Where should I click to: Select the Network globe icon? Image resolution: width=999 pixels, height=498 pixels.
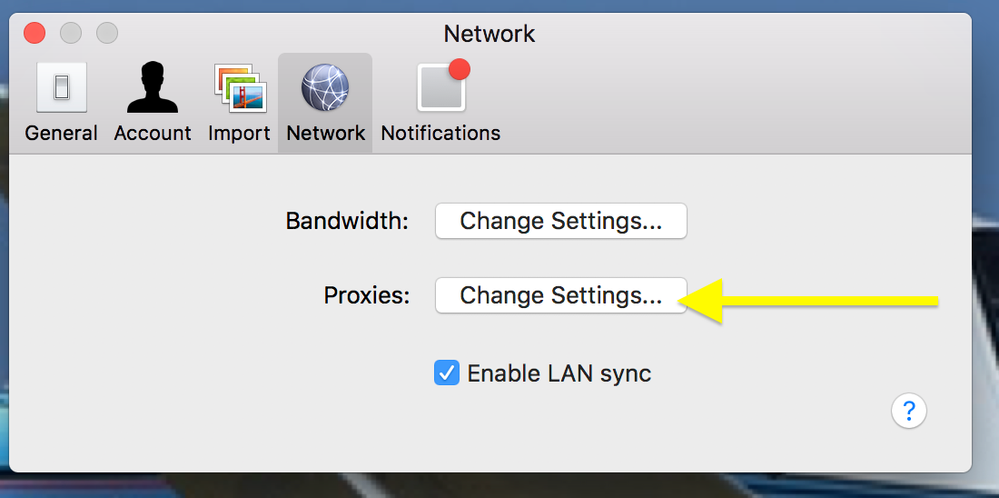[x=325, y=89]
